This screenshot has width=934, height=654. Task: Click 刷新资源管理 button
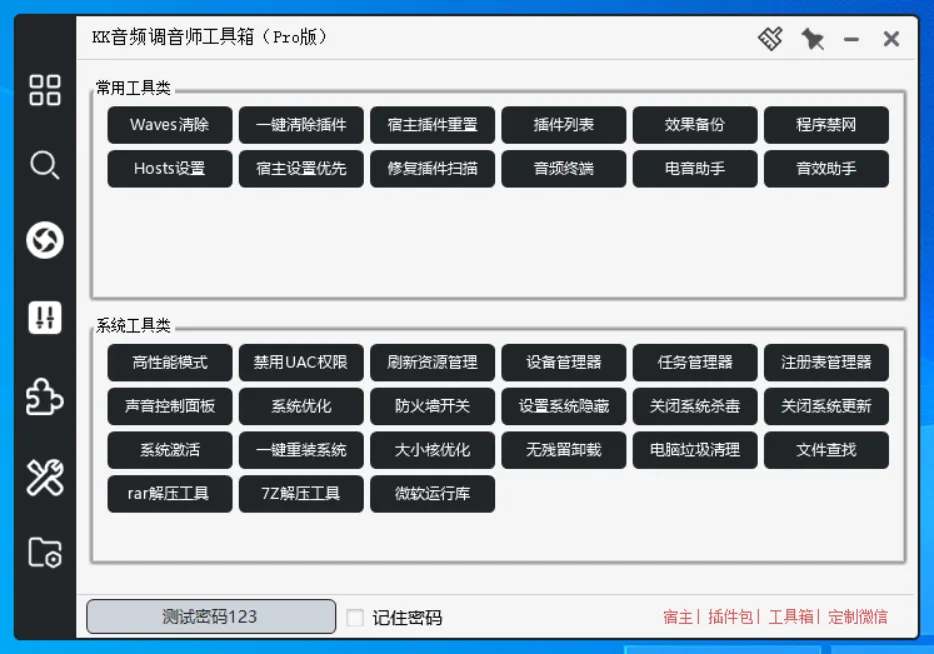(432, 362)
